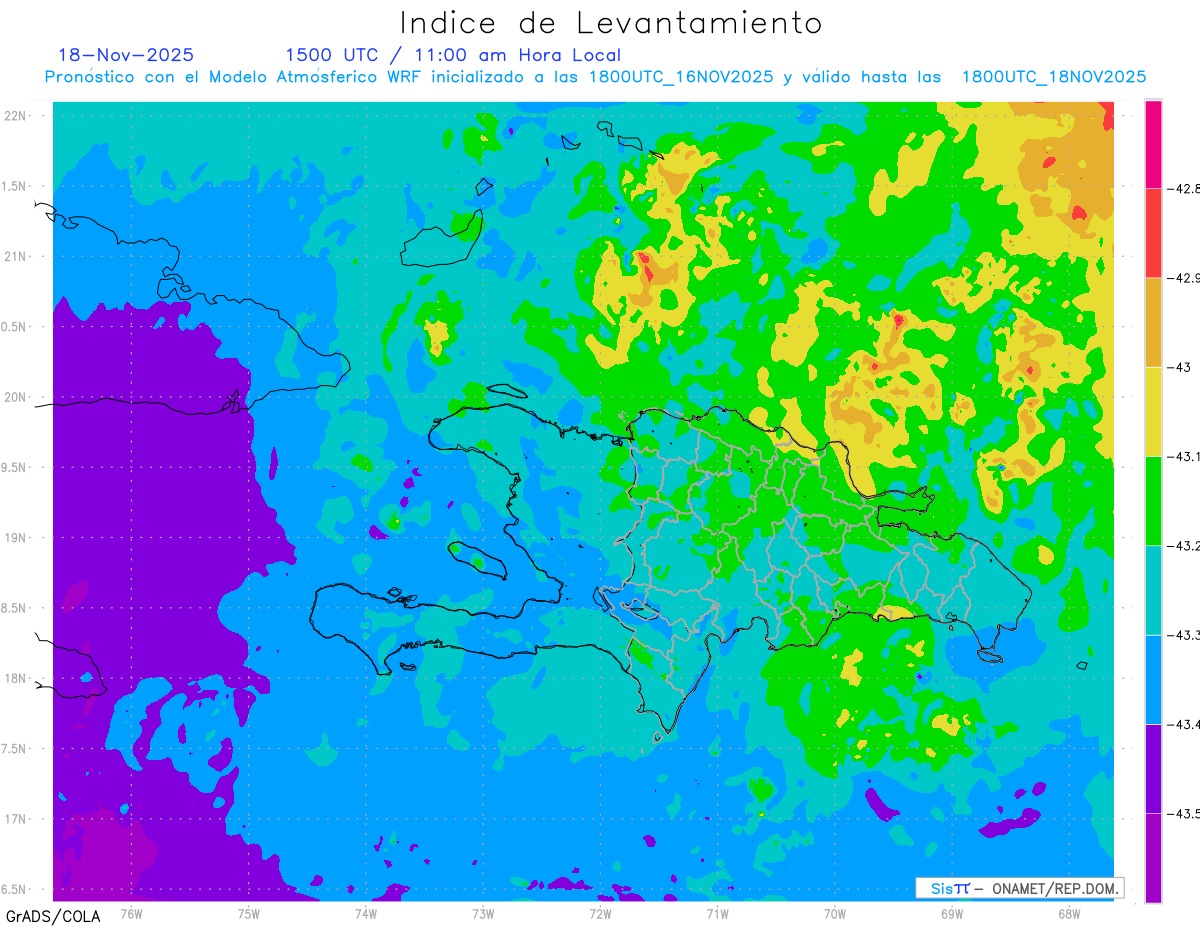Click the -43.5 legend value

point(1185,814)
